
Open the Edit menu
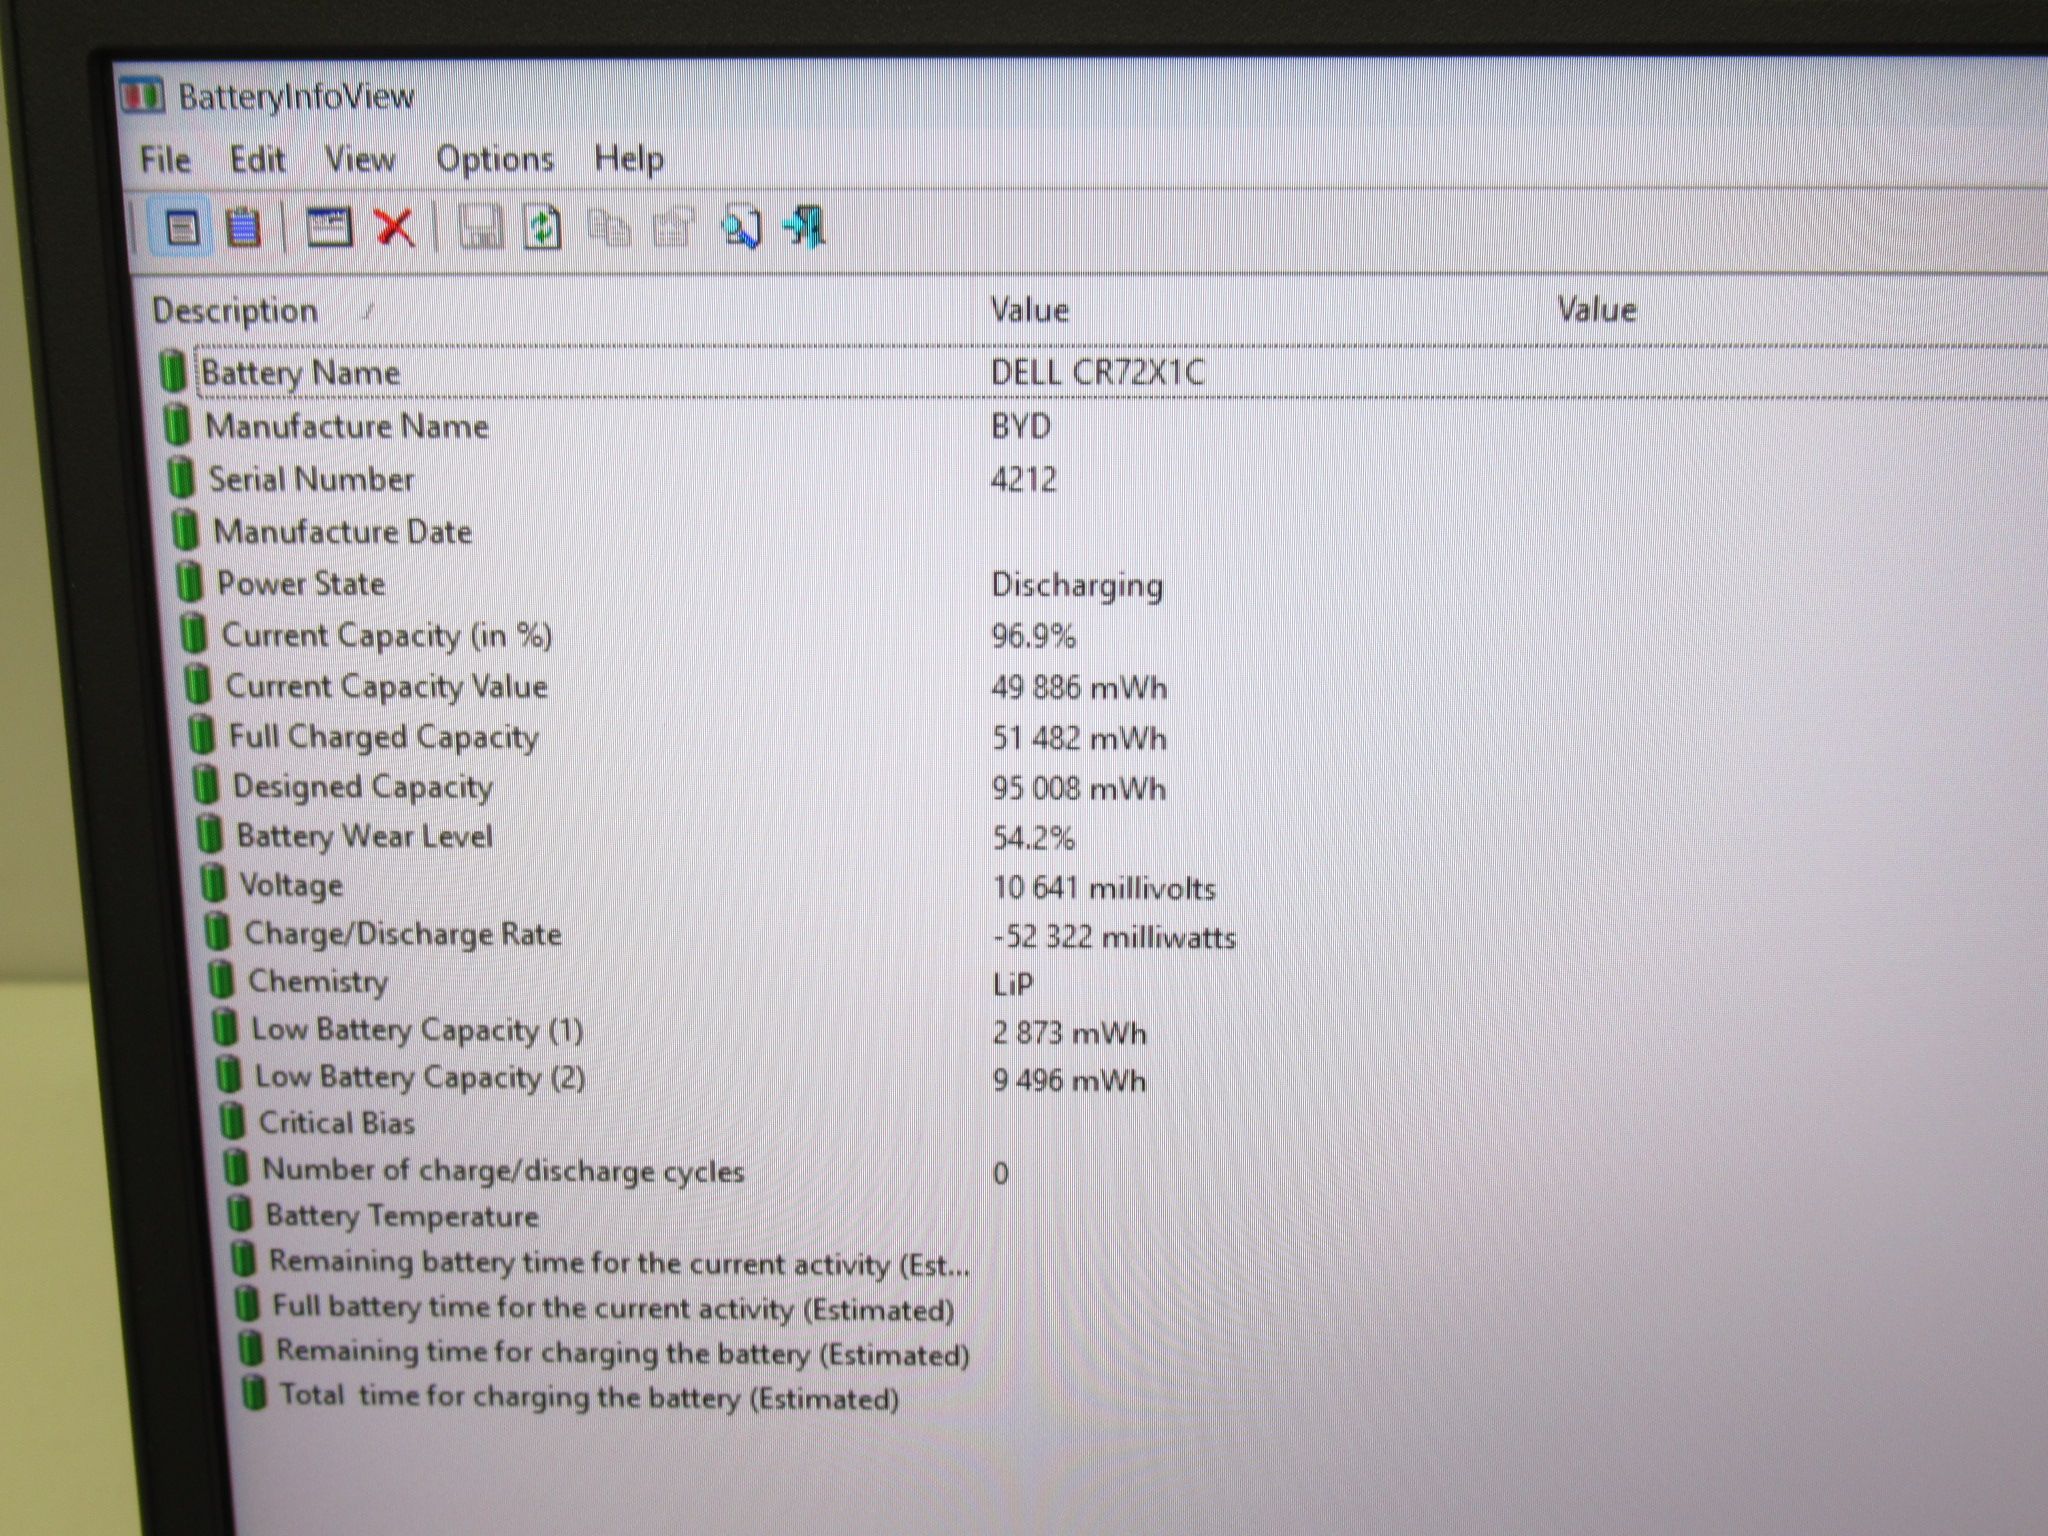coord(257,160)
